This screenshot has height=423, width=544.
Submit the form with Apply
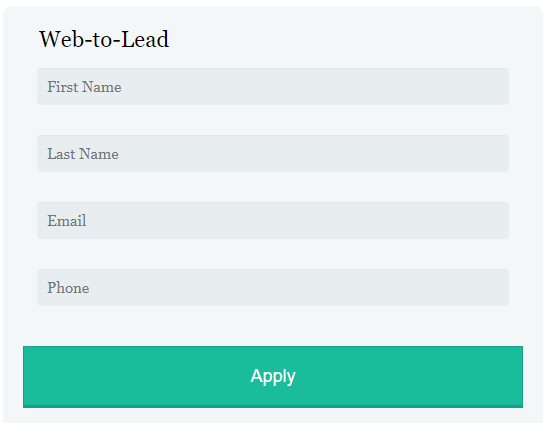coord(273,377)
